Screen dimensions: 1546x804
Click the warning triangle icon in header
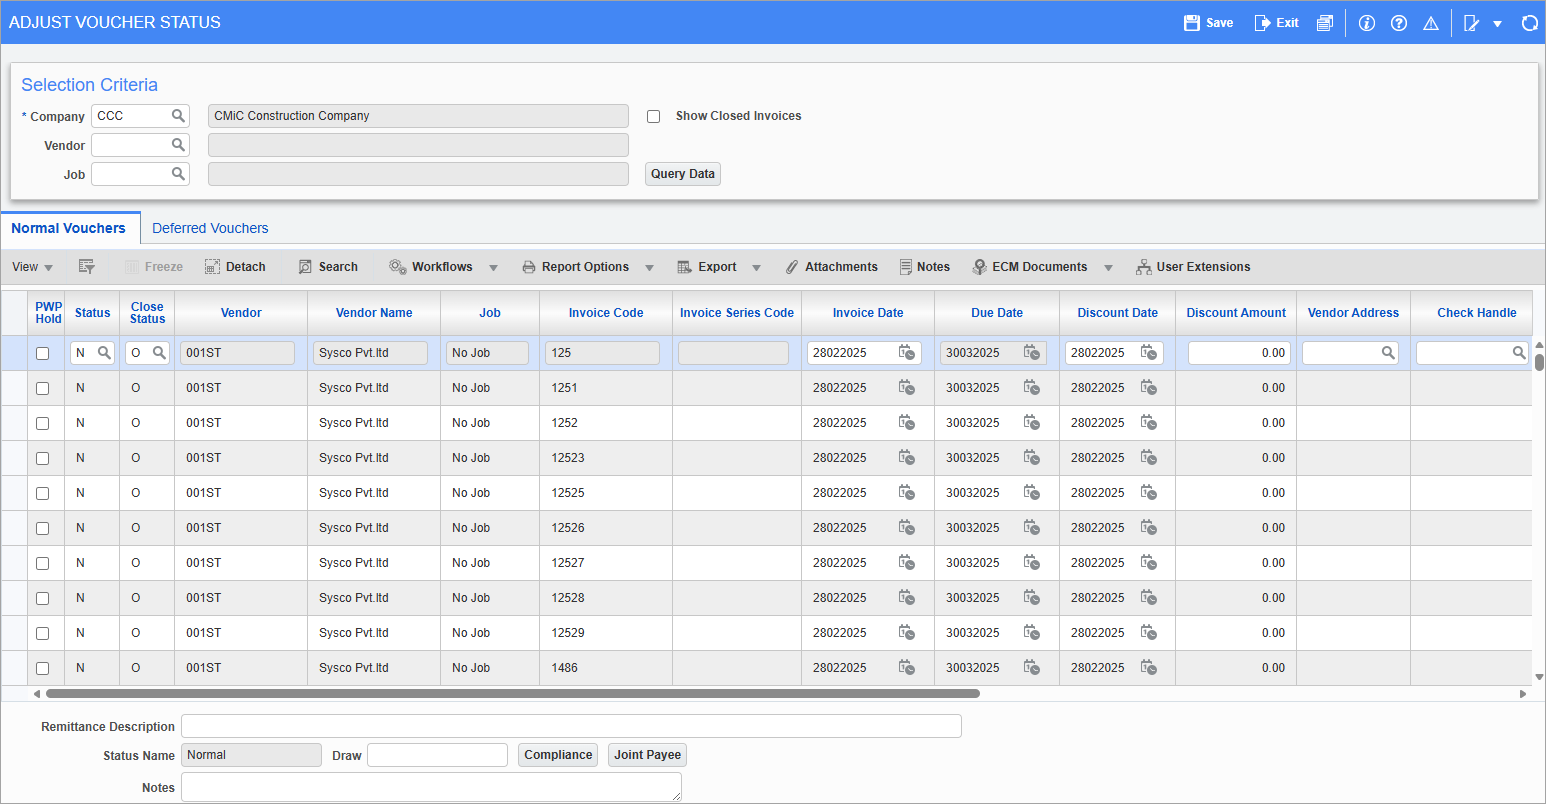[1430, 22]
